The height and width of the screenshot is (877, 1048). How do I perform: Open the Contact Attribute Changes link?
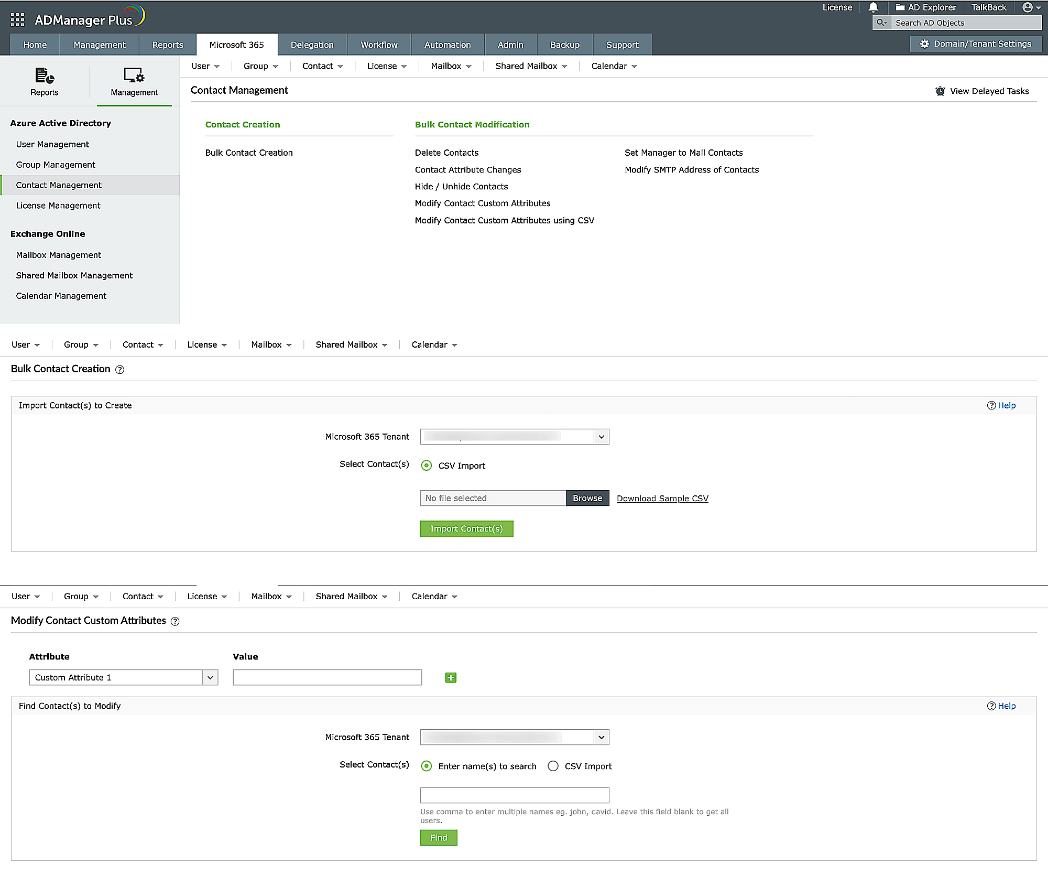click(468, 170)
